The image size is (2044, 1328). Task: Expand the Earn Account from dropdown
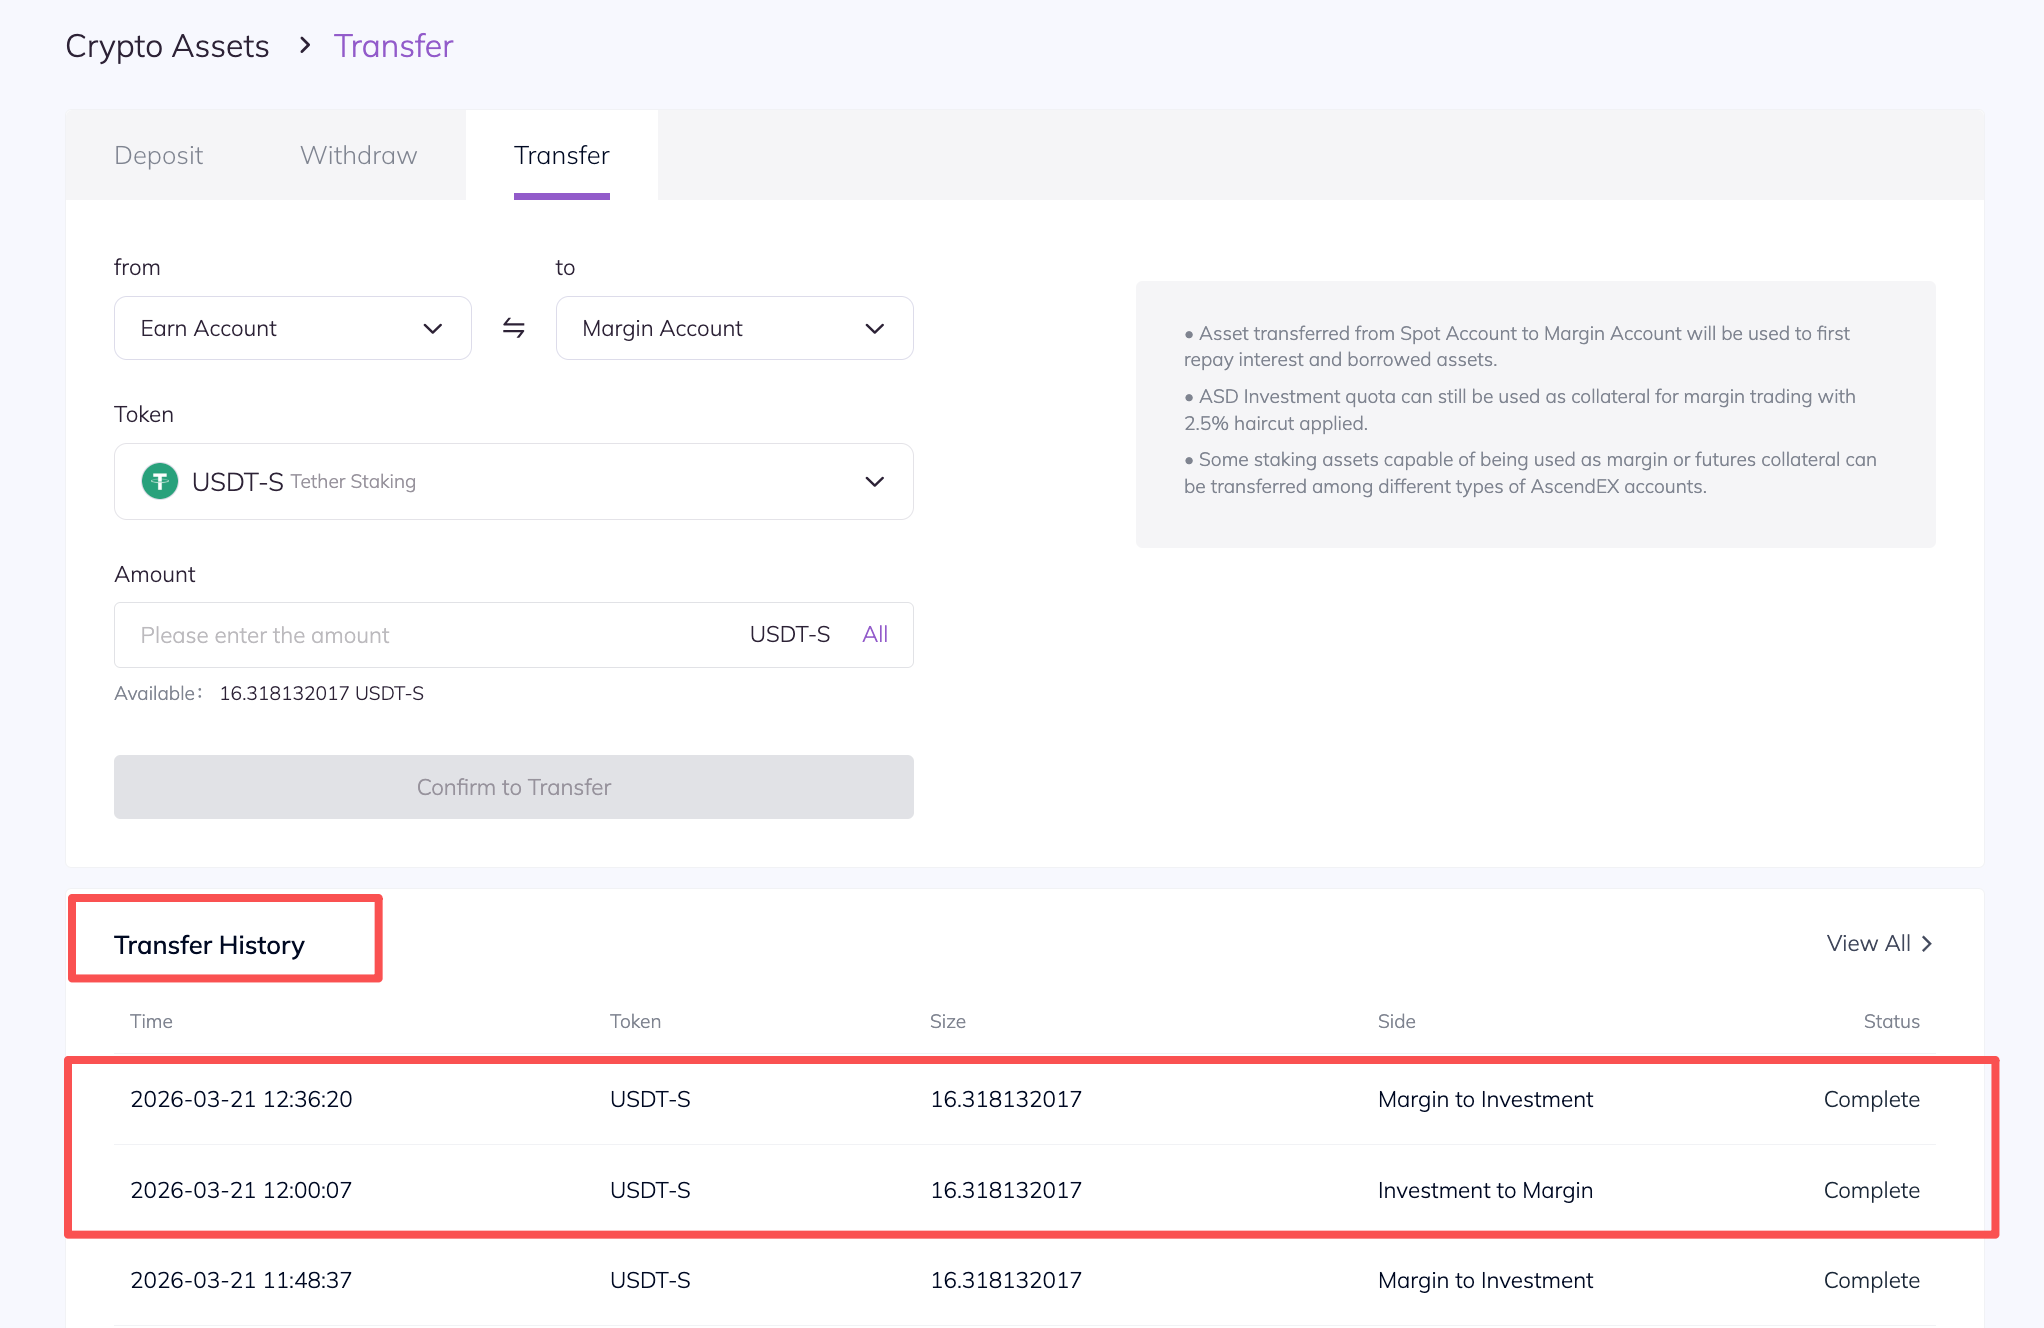(x=292, y=328)
